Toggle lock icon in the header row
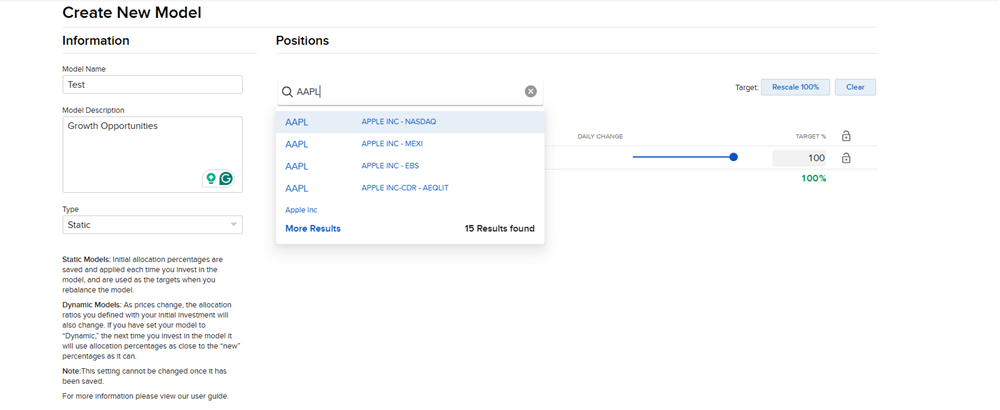This screenshot has width=1000, height=410. [x=846, y=136]
